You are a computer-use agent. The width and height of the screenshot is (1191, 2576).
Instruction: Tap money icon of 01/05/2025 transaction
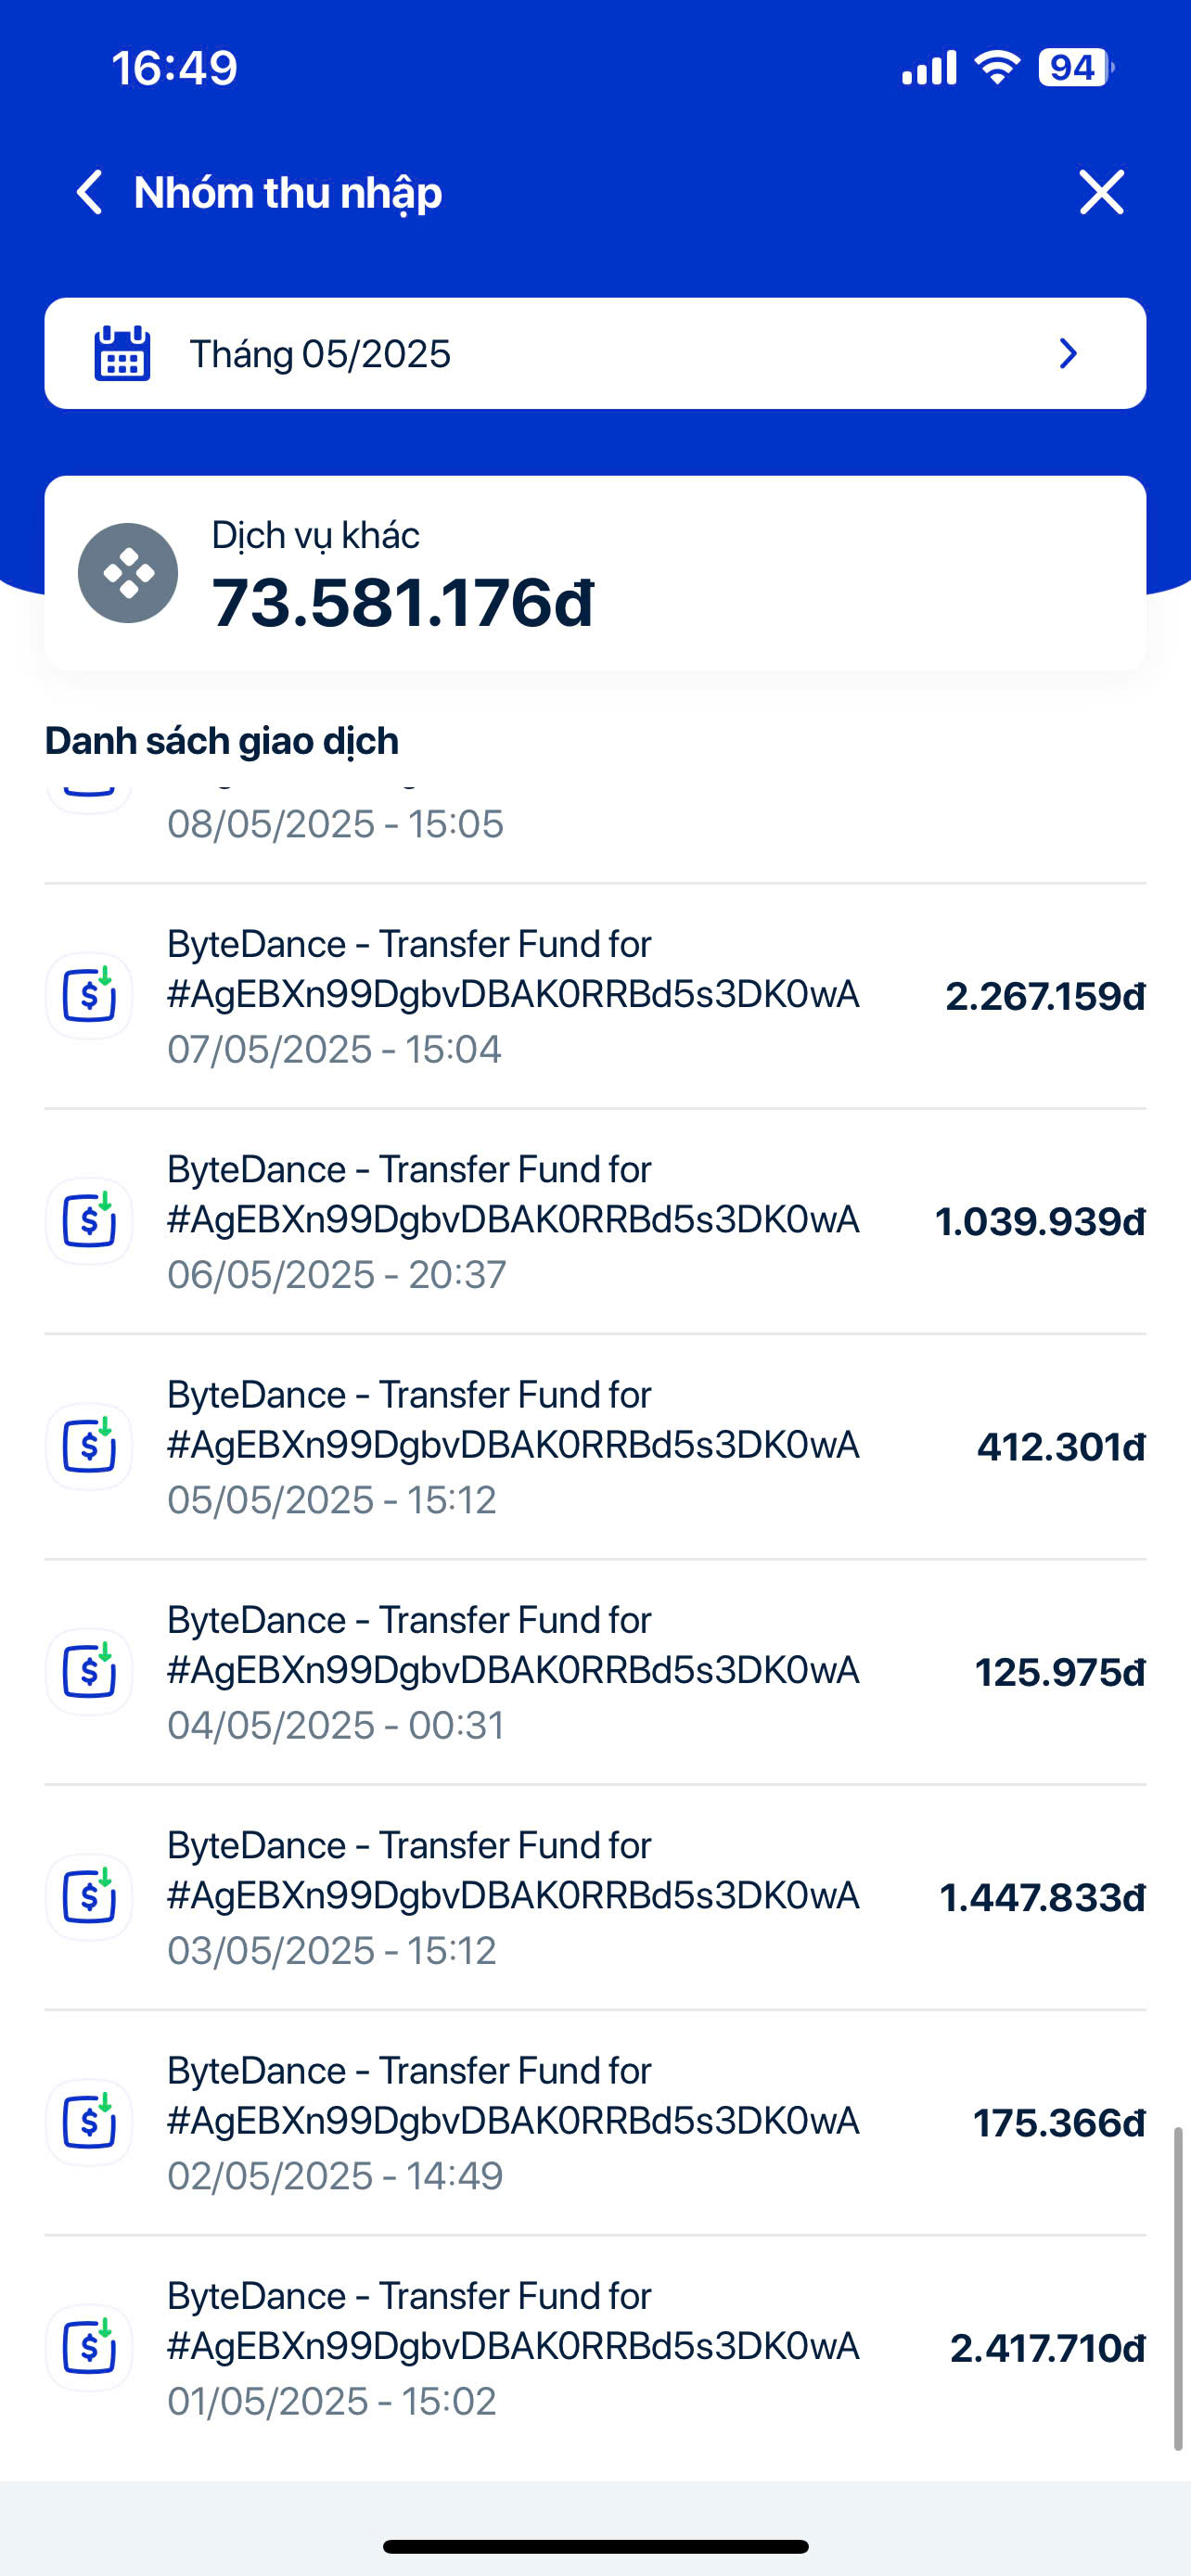pos(89,2348)
